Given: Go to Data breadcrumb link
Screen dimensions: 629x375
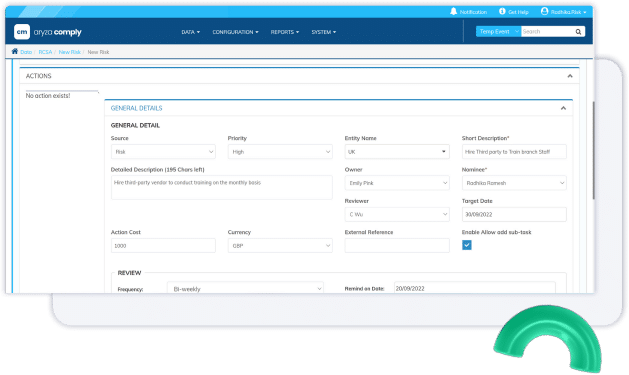Looking at the screenshot, I should point(26,52).
